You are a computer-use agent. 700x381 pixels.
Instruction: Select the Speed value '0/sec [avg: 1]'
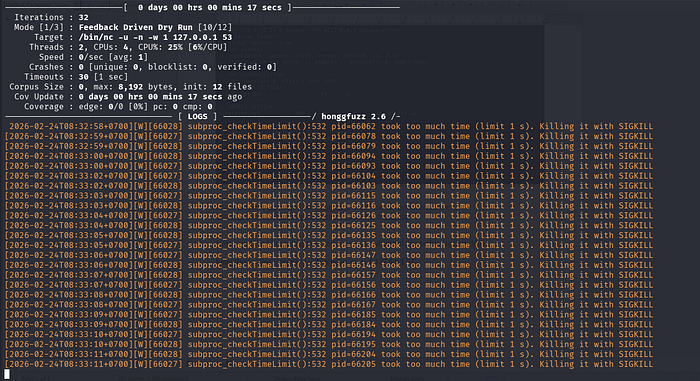[x=113, y=57]
